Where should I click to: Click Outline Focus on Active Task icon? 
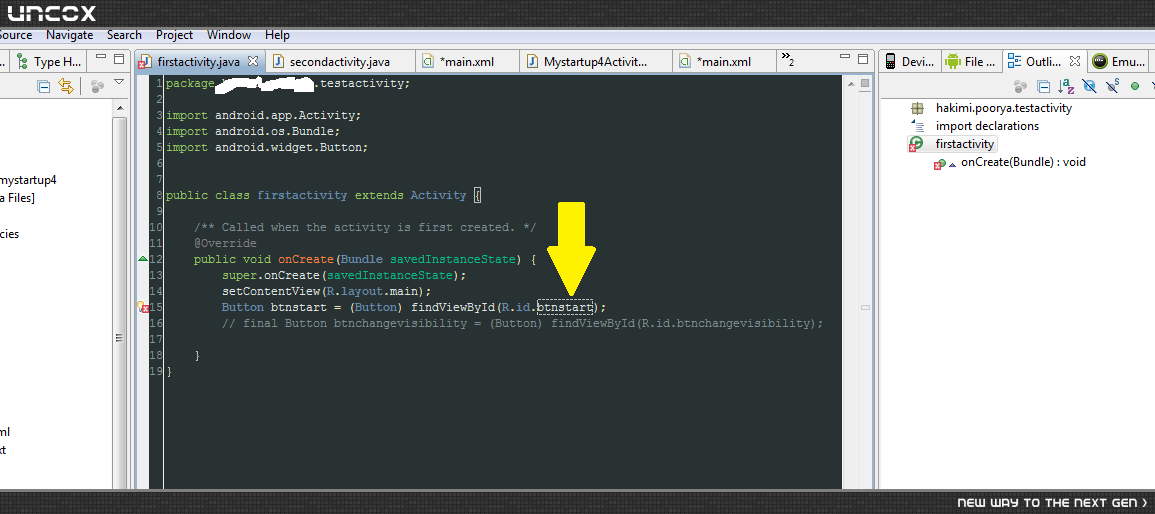pos(1020,86)
